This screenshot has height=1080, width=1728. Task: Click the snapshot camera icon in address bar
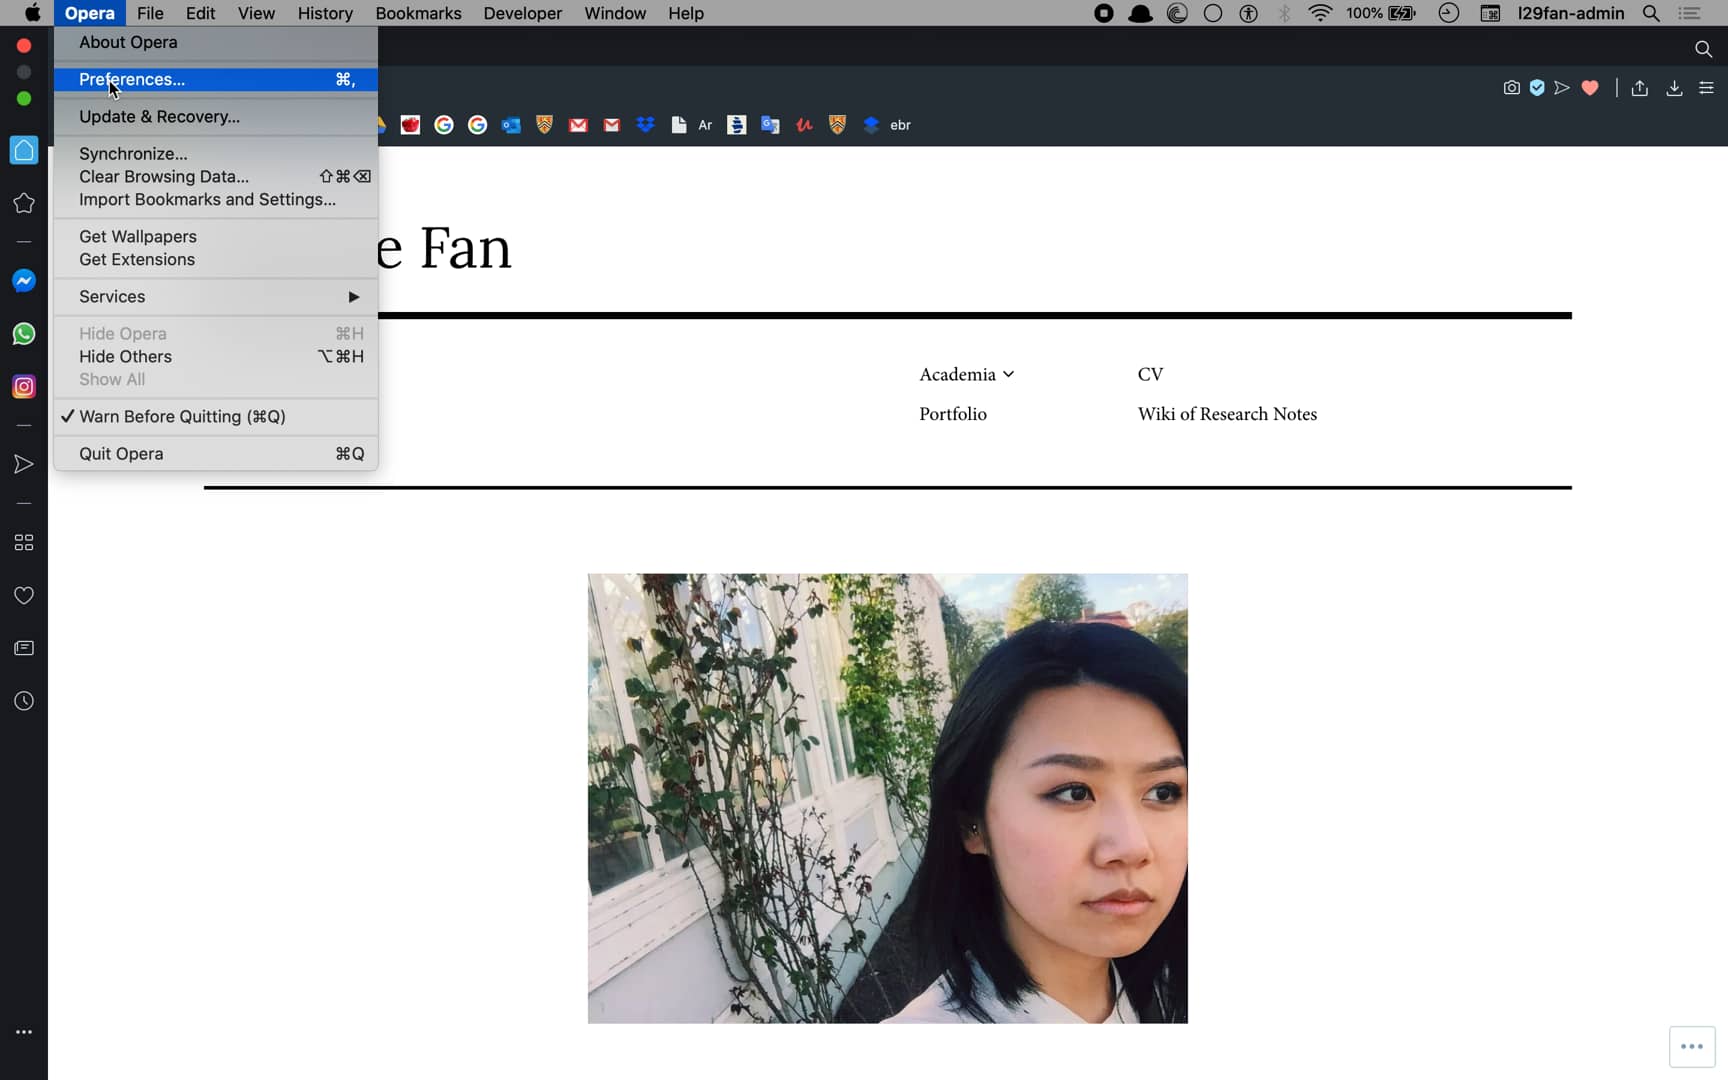1511,88
